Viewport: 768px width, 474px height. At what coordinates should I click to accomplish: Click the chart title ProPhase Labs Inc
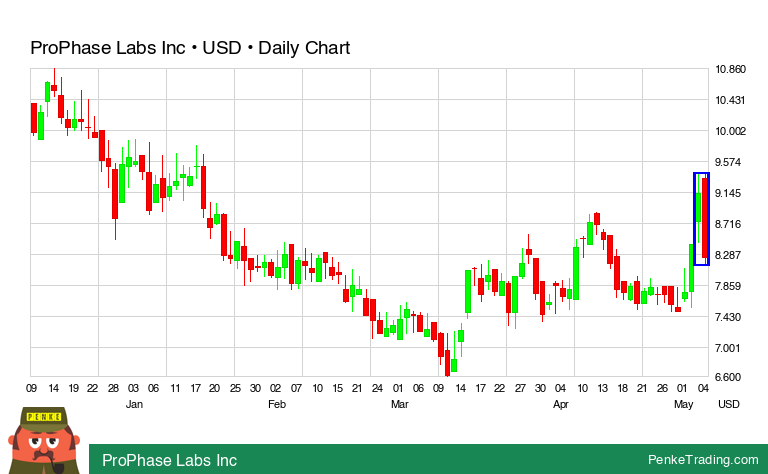pos(108,48)
